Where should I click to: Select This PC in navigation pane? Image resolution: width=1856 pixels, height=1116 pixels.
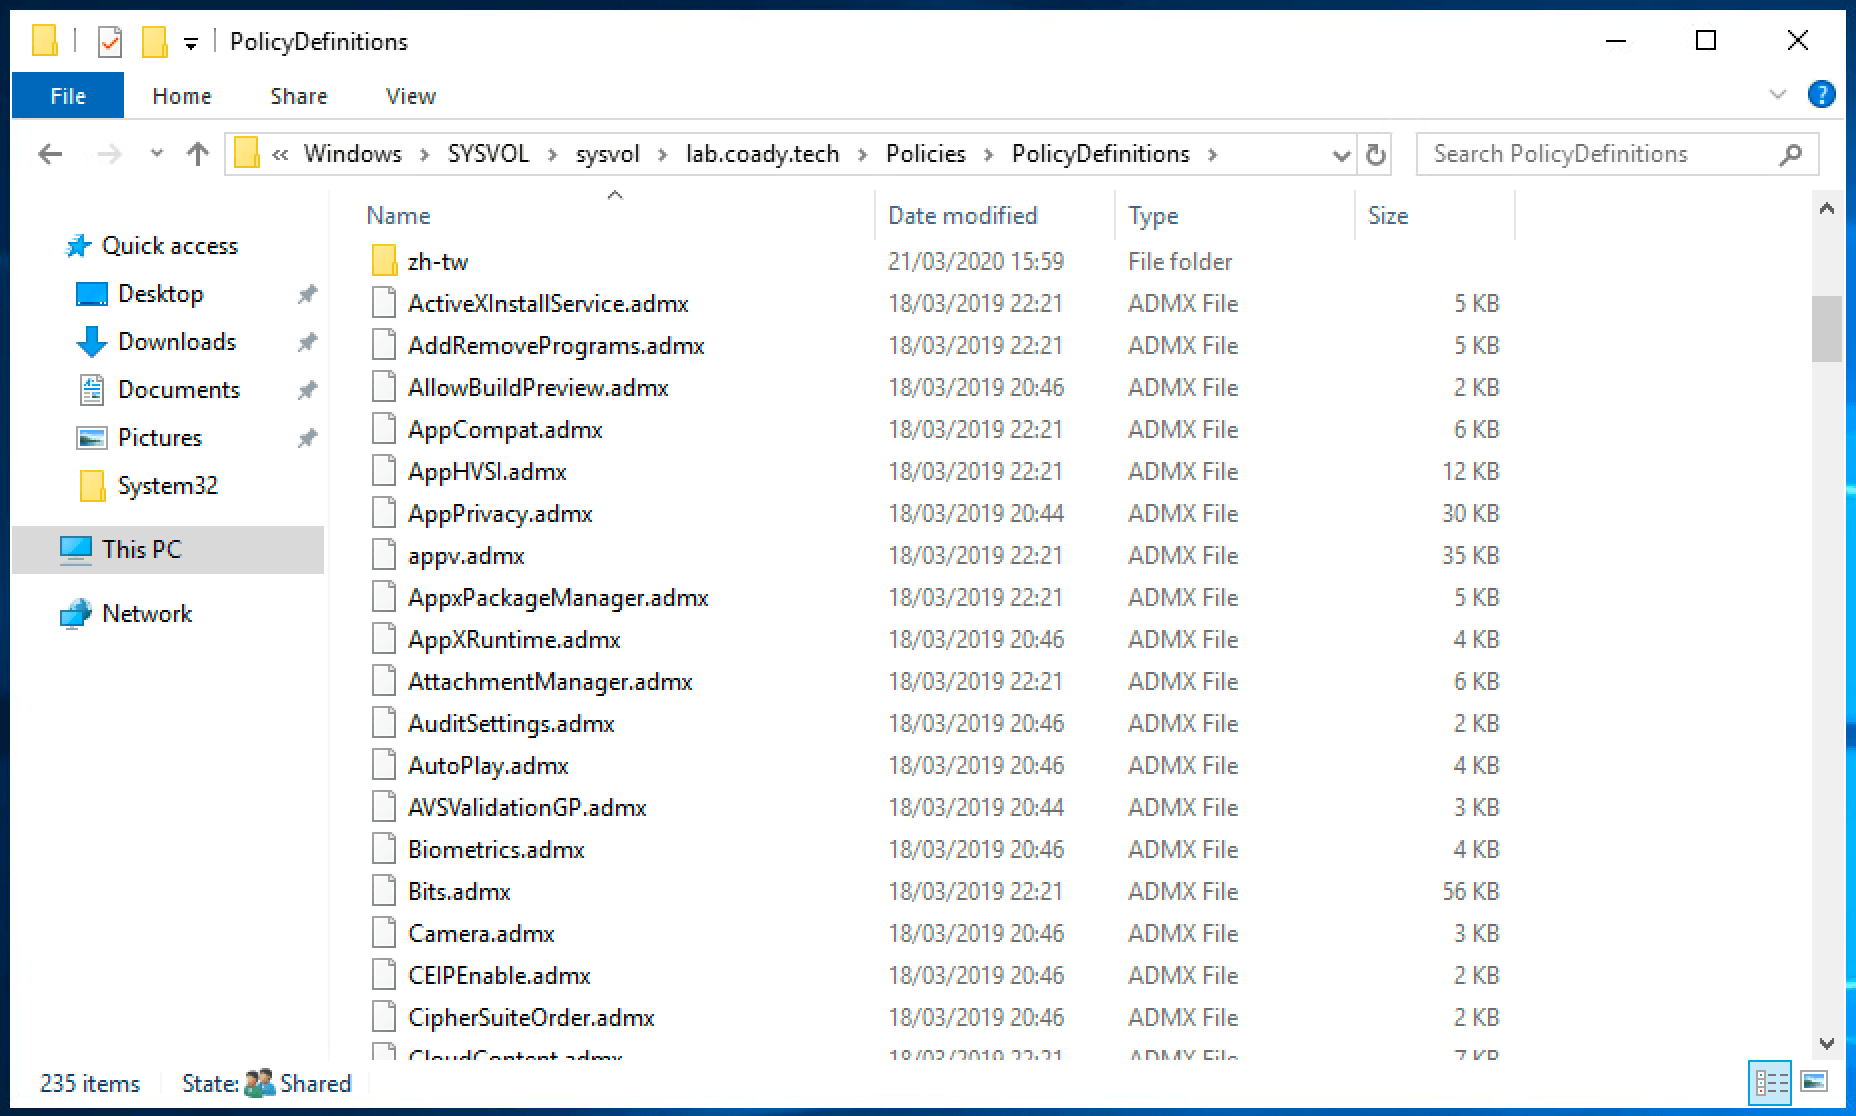click(x=168, y=549)
